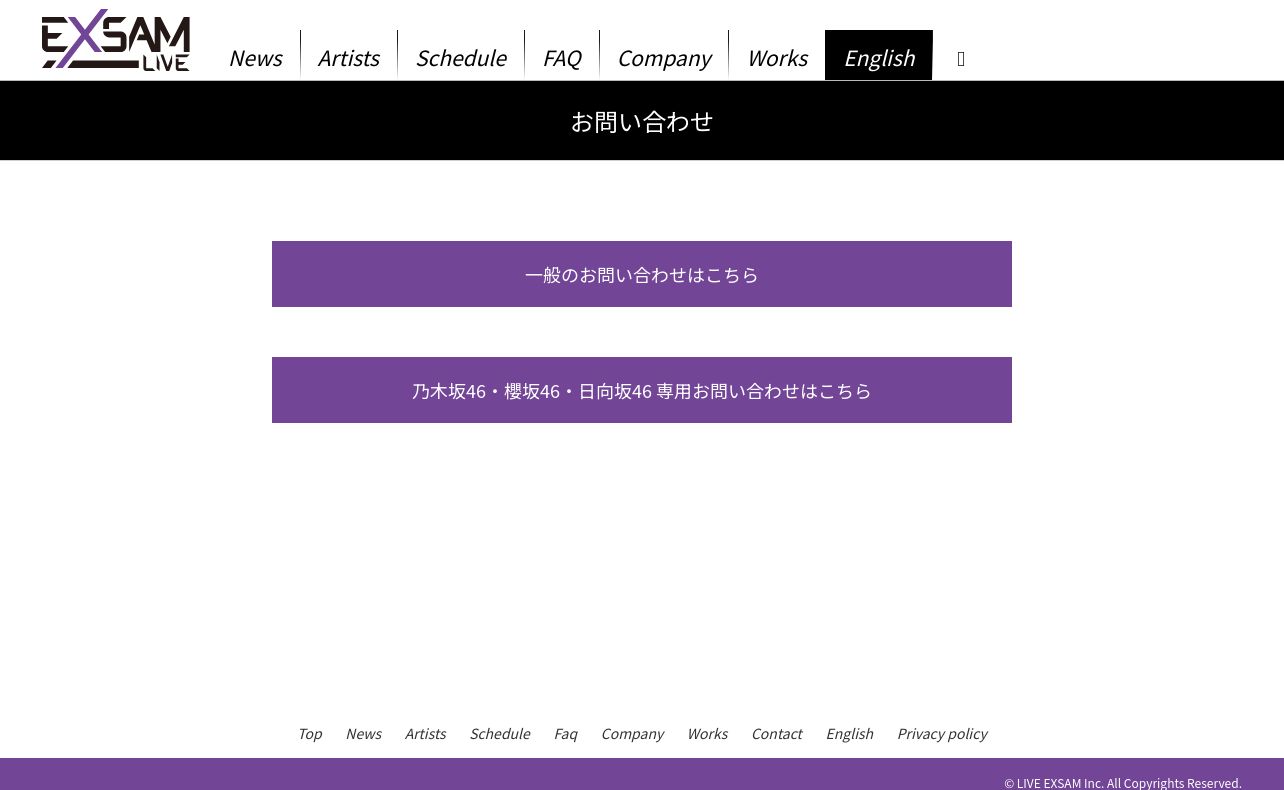This screenshot has width=1284, height=790.
Task: Click Works link in footer
Action: click(x=707, y=734)
